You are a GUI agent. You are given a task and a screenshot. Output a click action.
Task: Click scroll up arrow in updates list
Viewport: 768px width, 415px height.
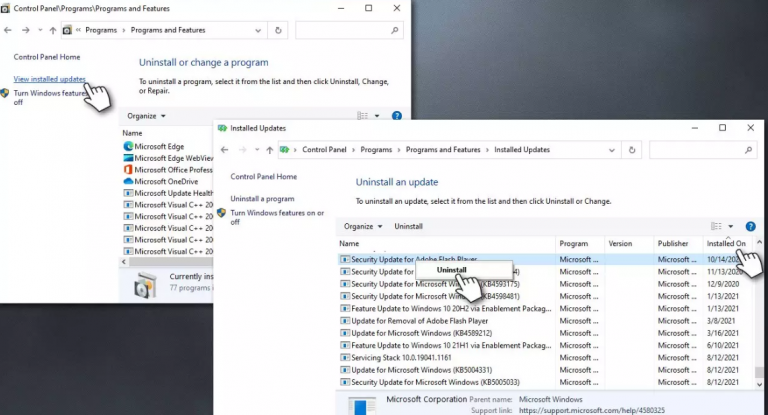[x=759, y=243]
